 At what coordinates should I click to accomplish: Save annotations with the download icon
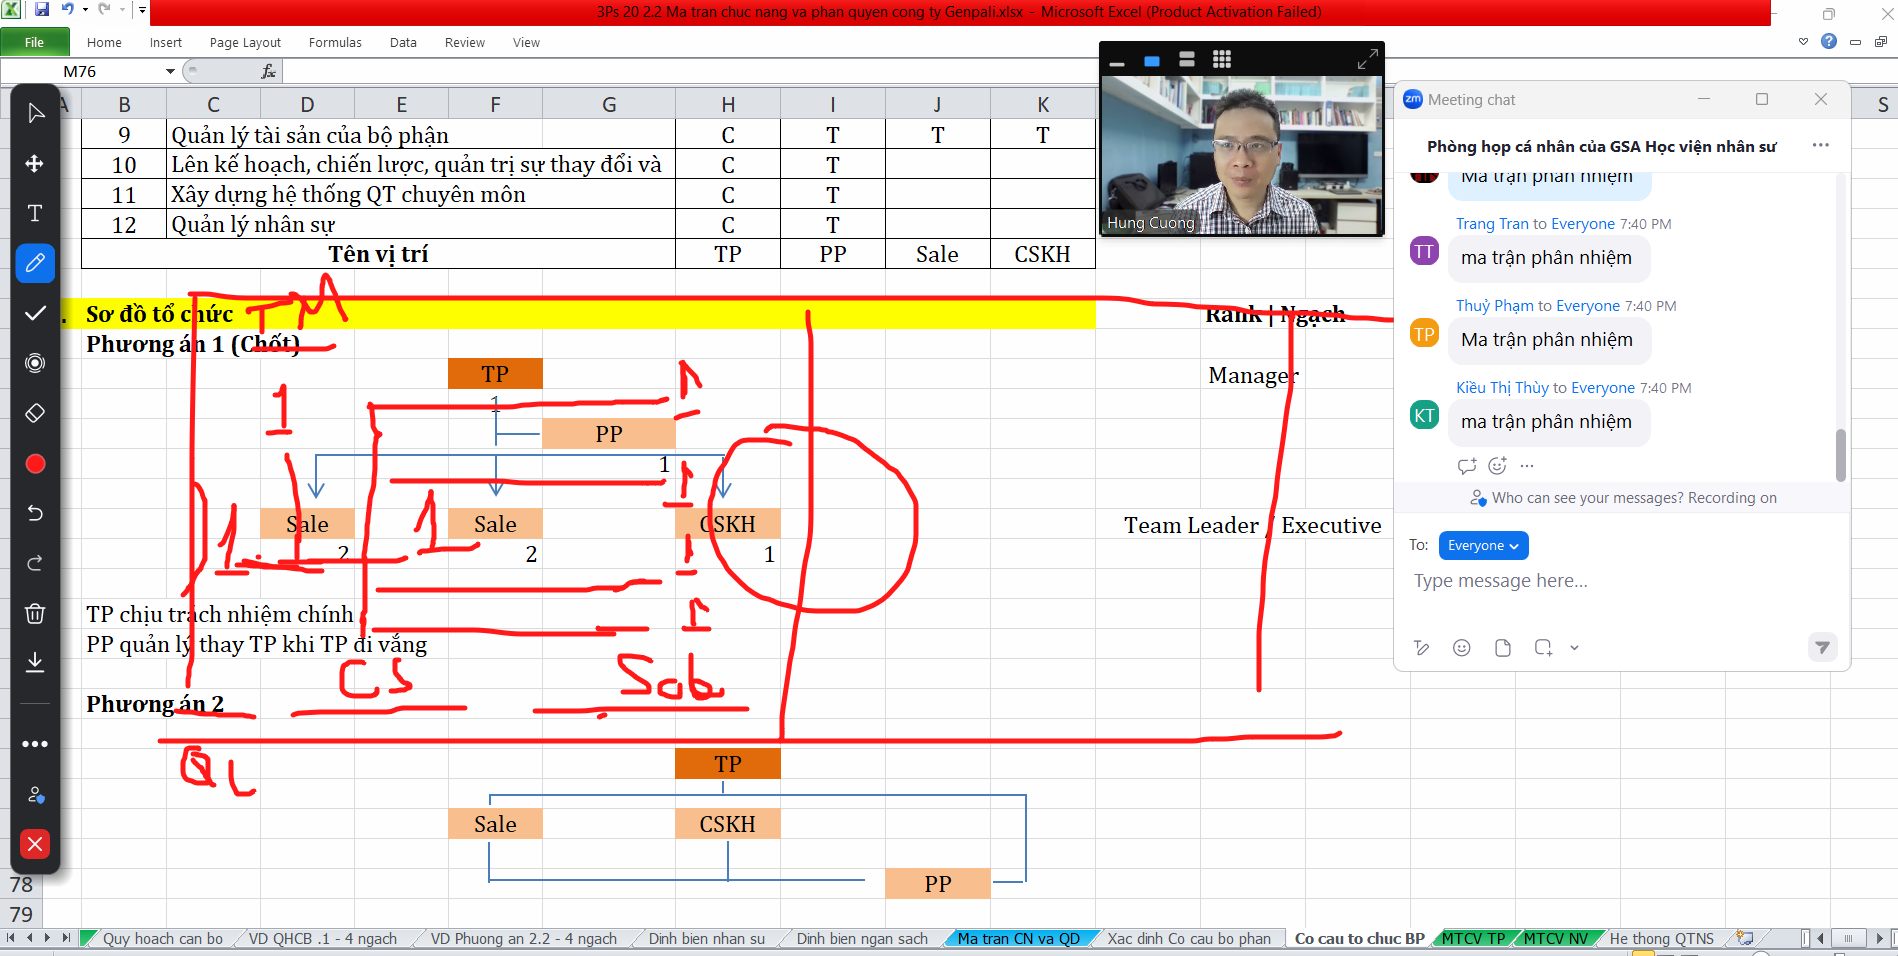[35, 662]
